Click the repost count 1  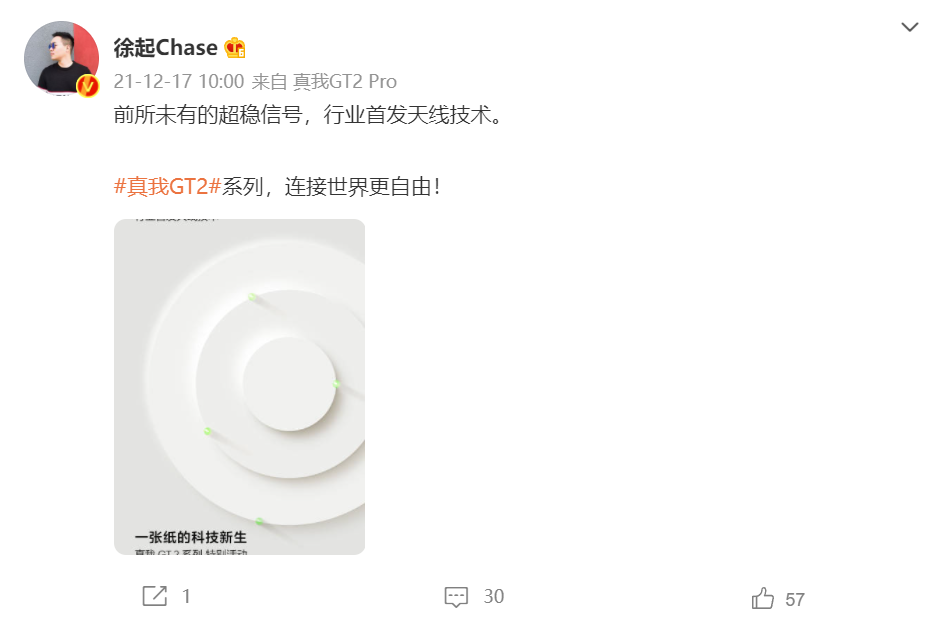(186, 596)
